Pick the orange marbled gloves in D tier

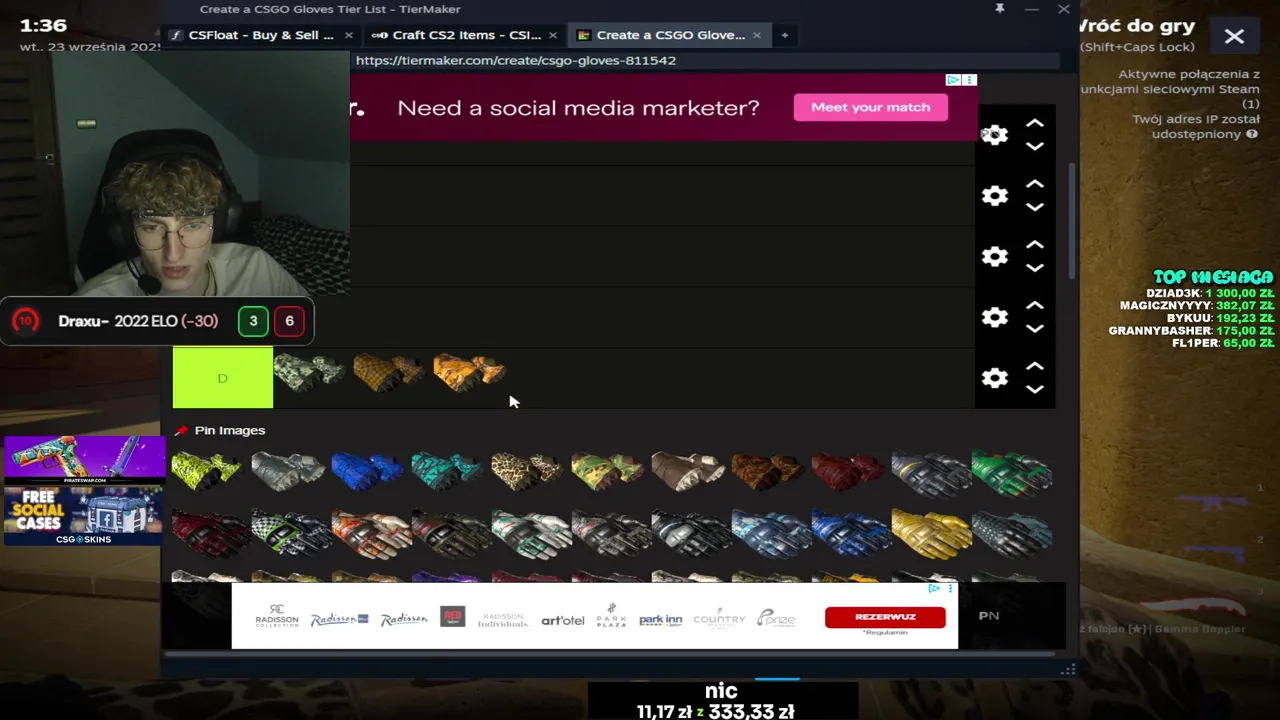[x=469, y=372]
